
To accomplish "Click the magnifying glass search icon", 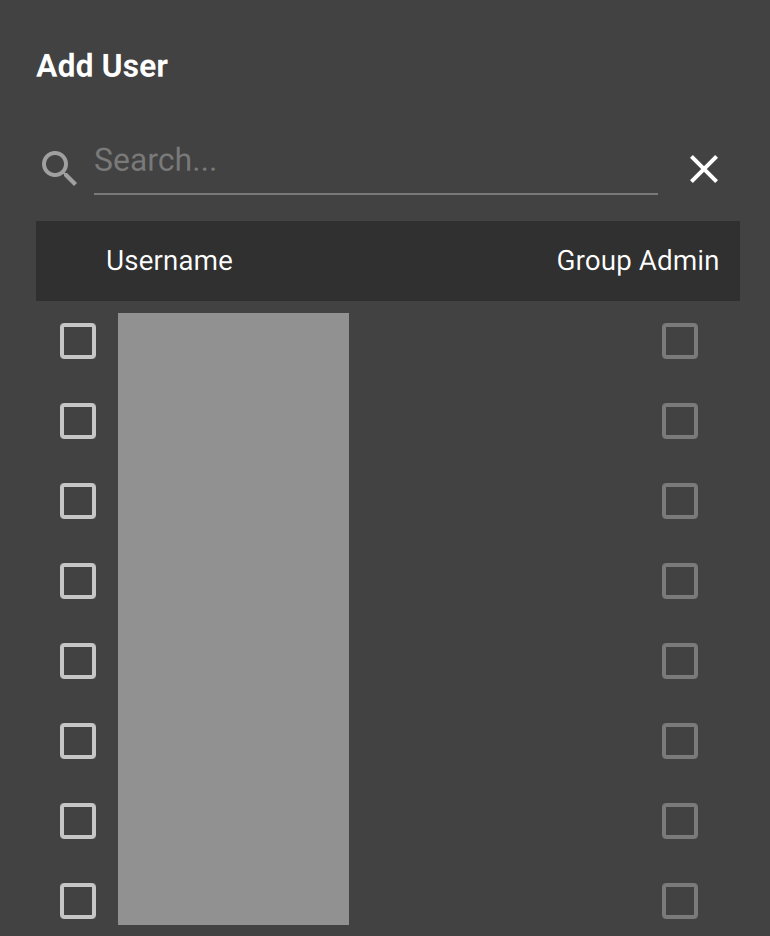I will click(x=59, y=168).
